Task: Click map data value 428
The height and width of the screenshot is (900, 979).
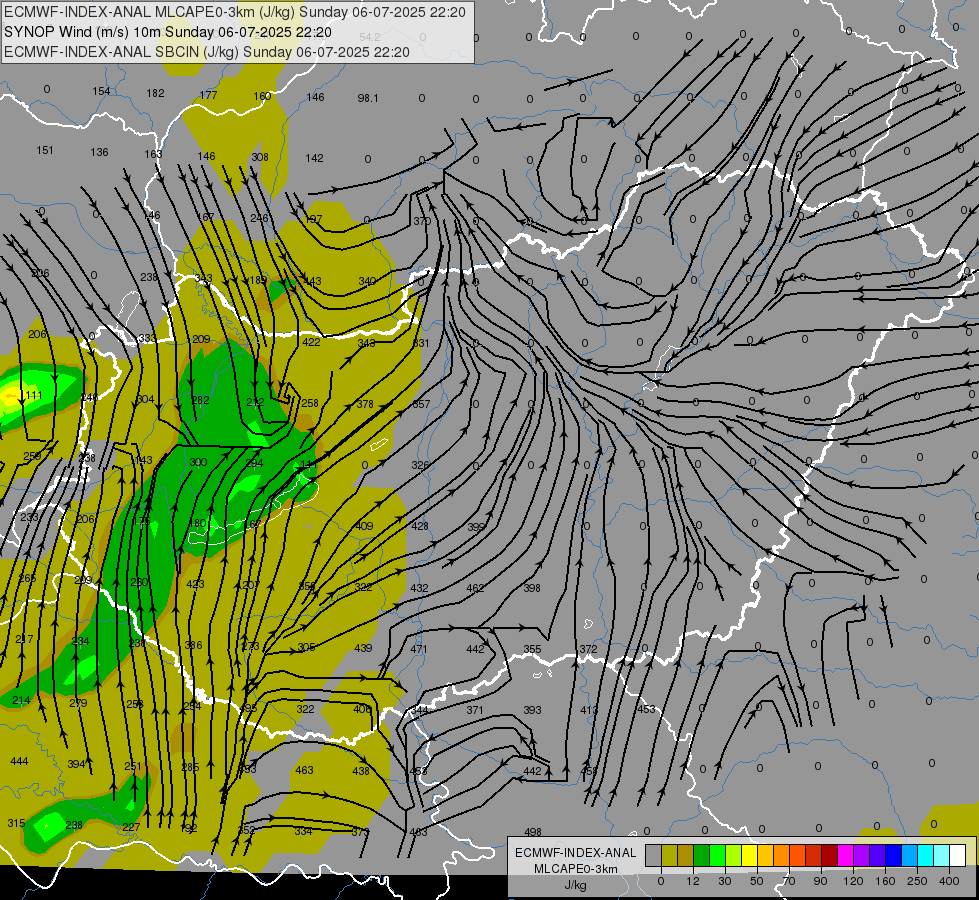Action: (420, 527)
